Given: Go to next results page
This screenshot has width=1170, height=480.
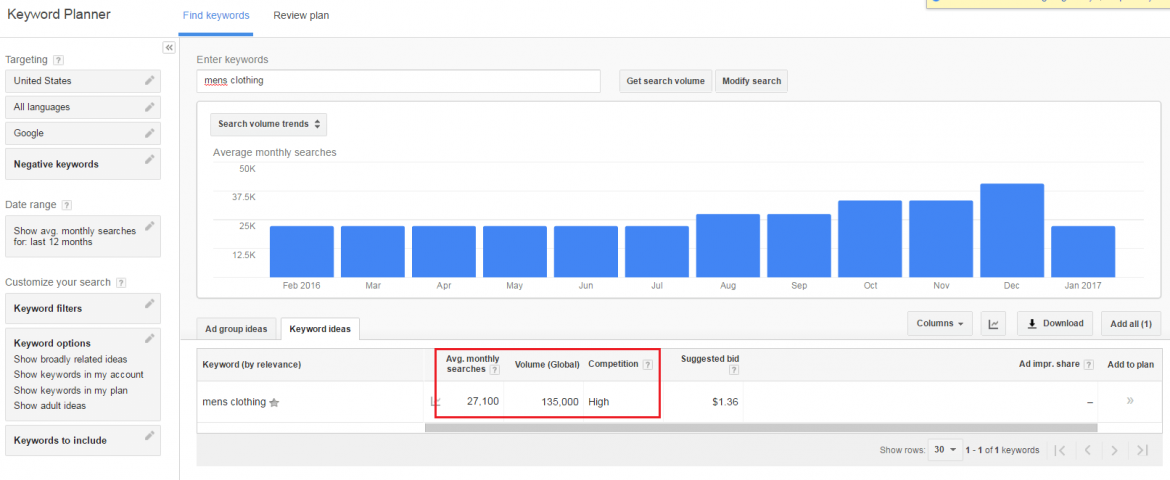Looking at the screenshot, I should [x=1114, y=450].
